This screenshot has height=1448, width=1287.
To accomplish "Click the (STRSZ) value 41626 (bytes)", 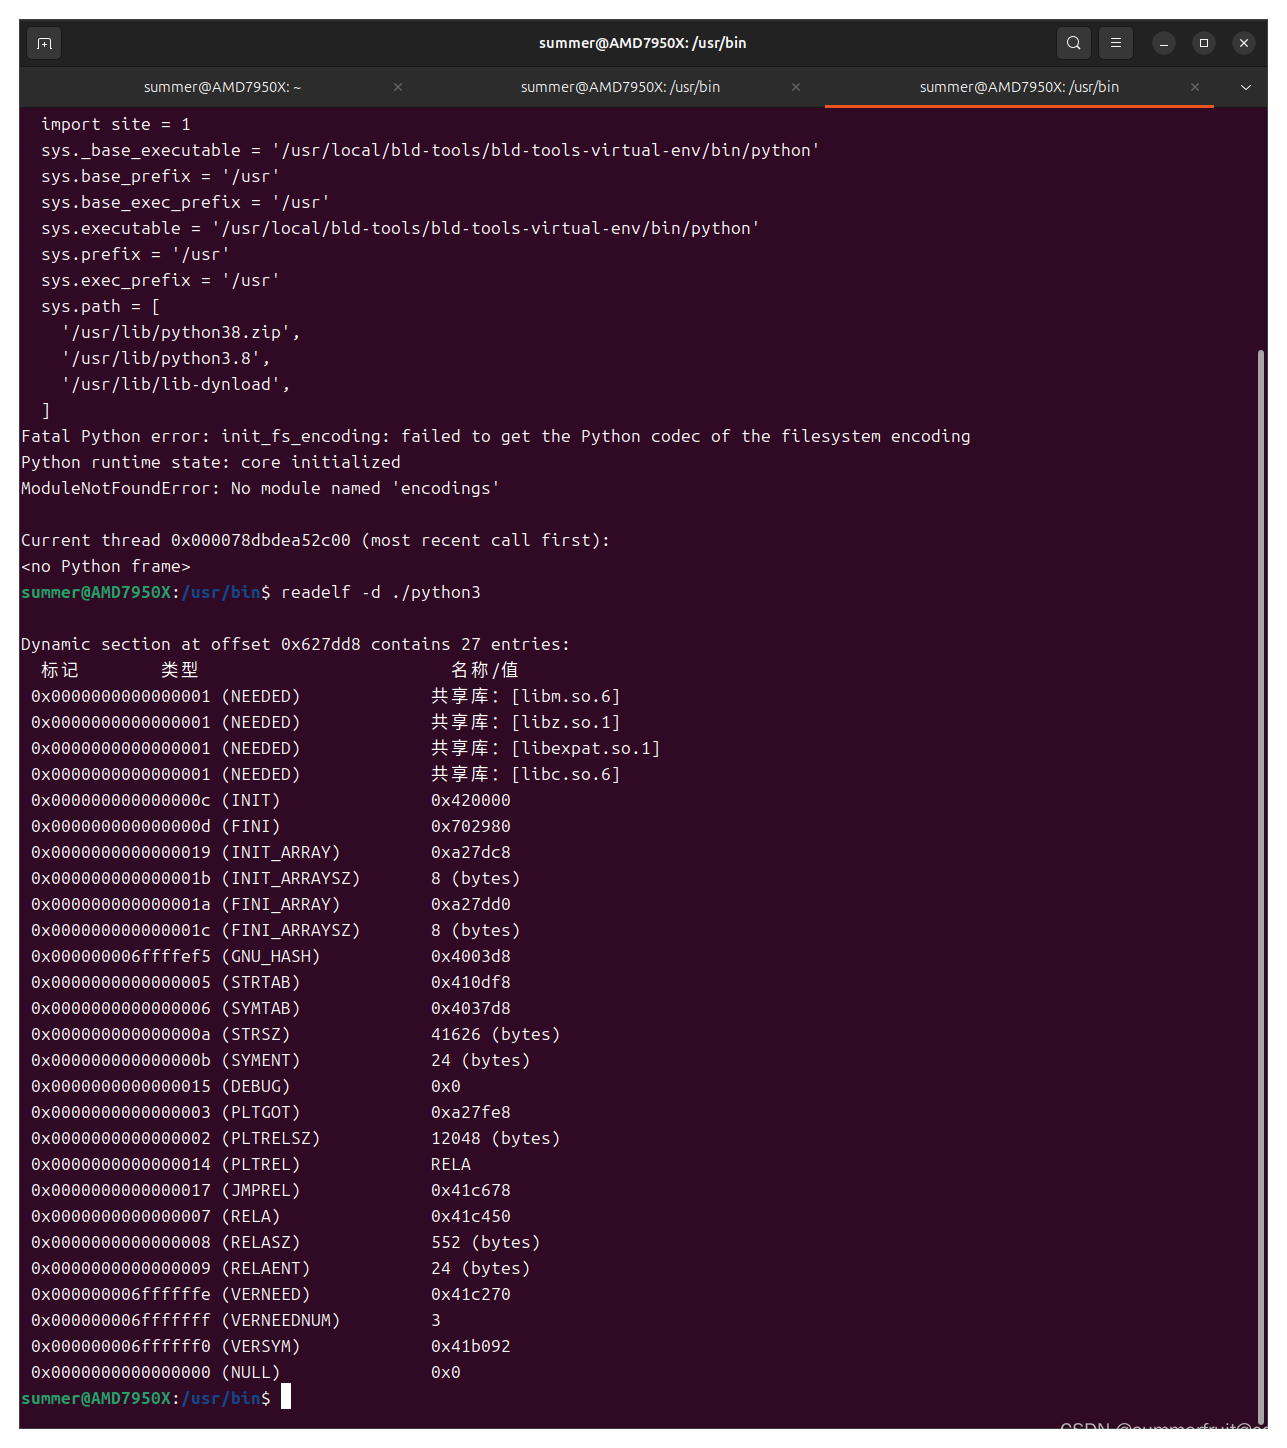I will click(496, 1034).
